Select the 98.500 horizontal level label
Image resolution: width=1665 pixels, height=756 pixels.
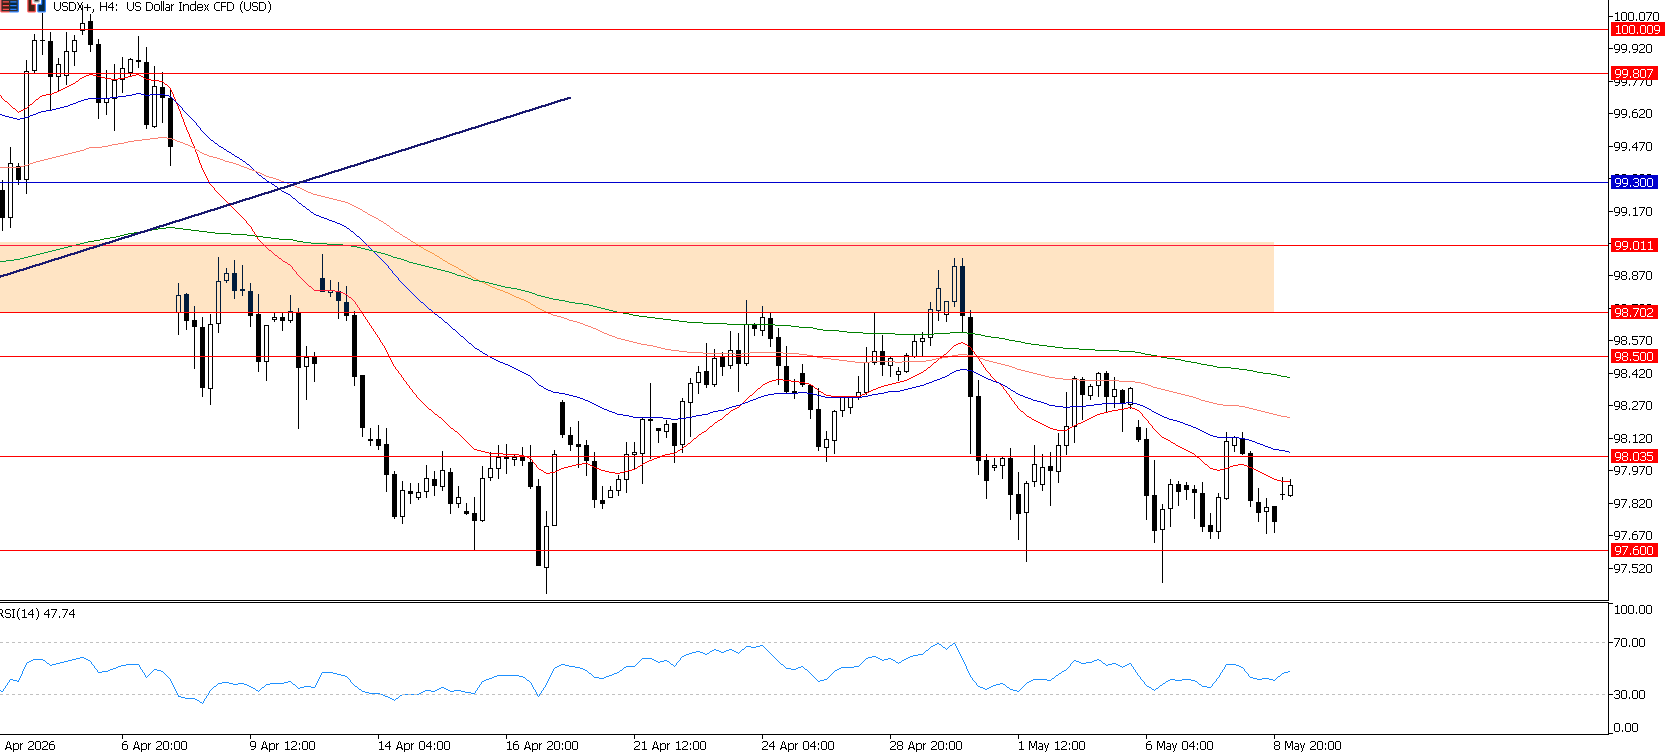click(1634, 356)
